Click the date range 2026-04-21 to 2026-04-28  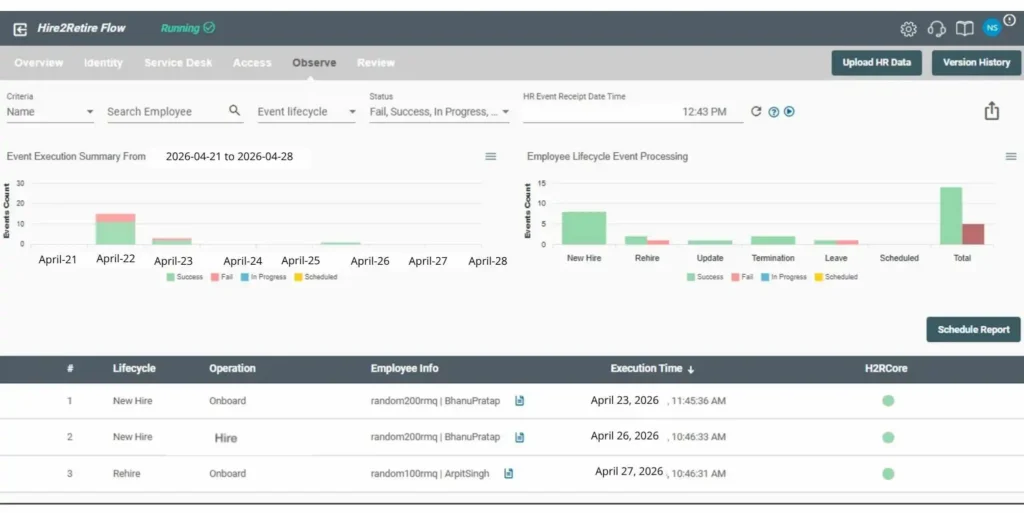coord(229,157)
